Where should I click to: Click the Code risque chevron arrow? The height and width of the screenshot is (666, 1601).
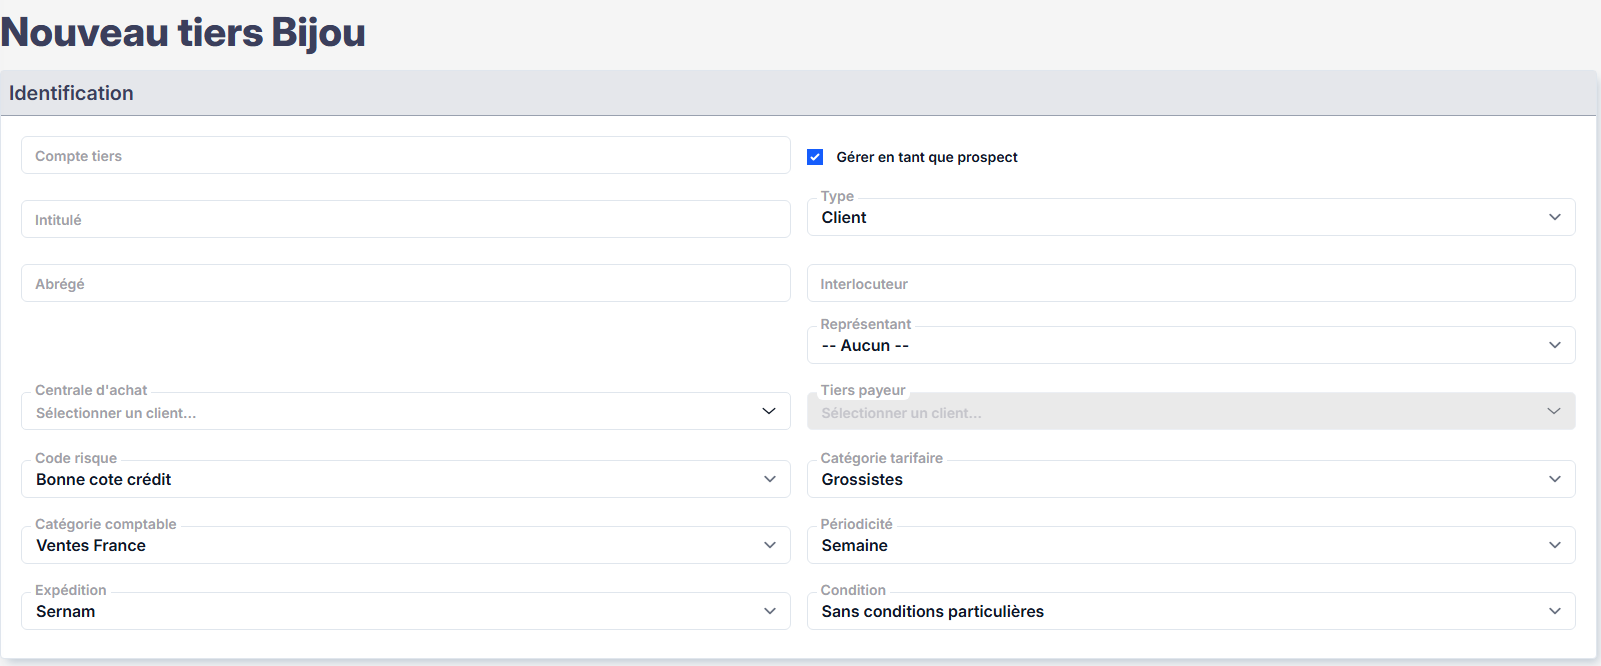tap(769, 479)
